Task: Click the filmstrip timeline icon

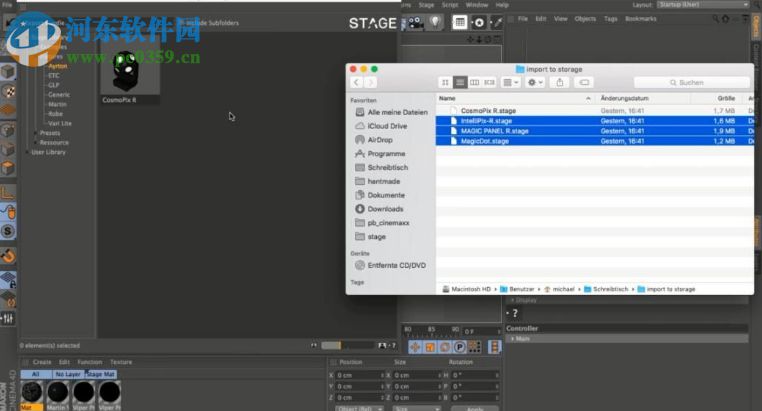Action: tap(494, 347)
